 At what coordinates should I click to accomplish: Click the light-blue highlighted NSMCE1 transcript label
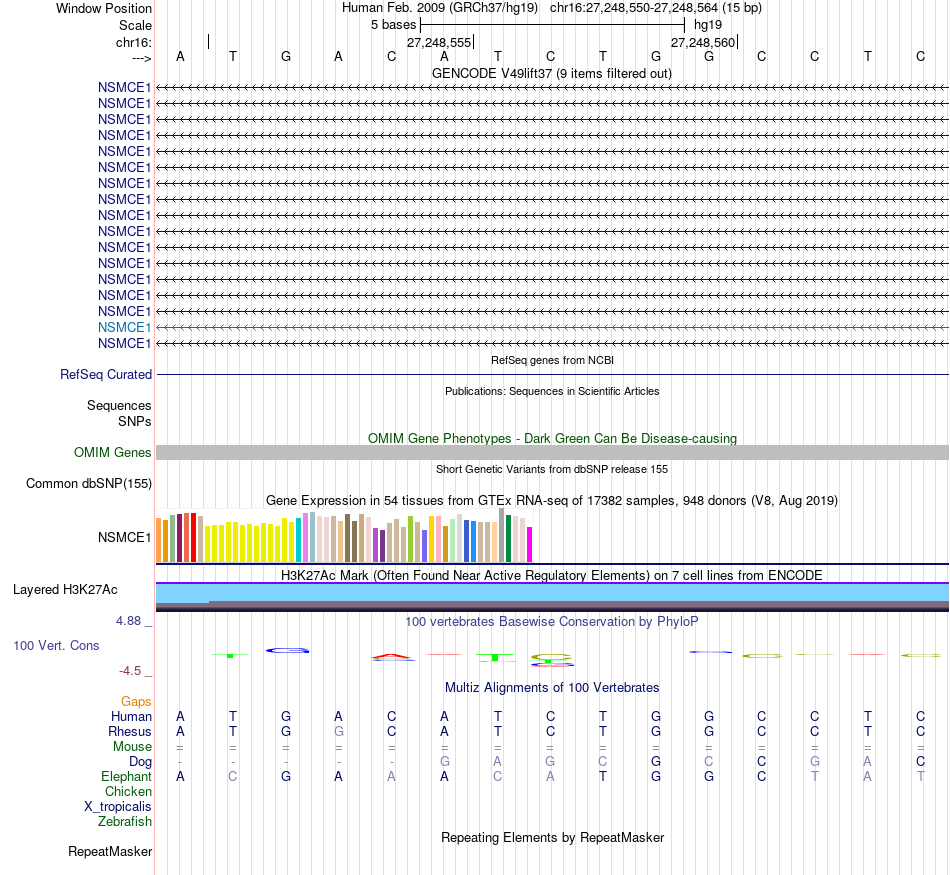coord(124,327)
